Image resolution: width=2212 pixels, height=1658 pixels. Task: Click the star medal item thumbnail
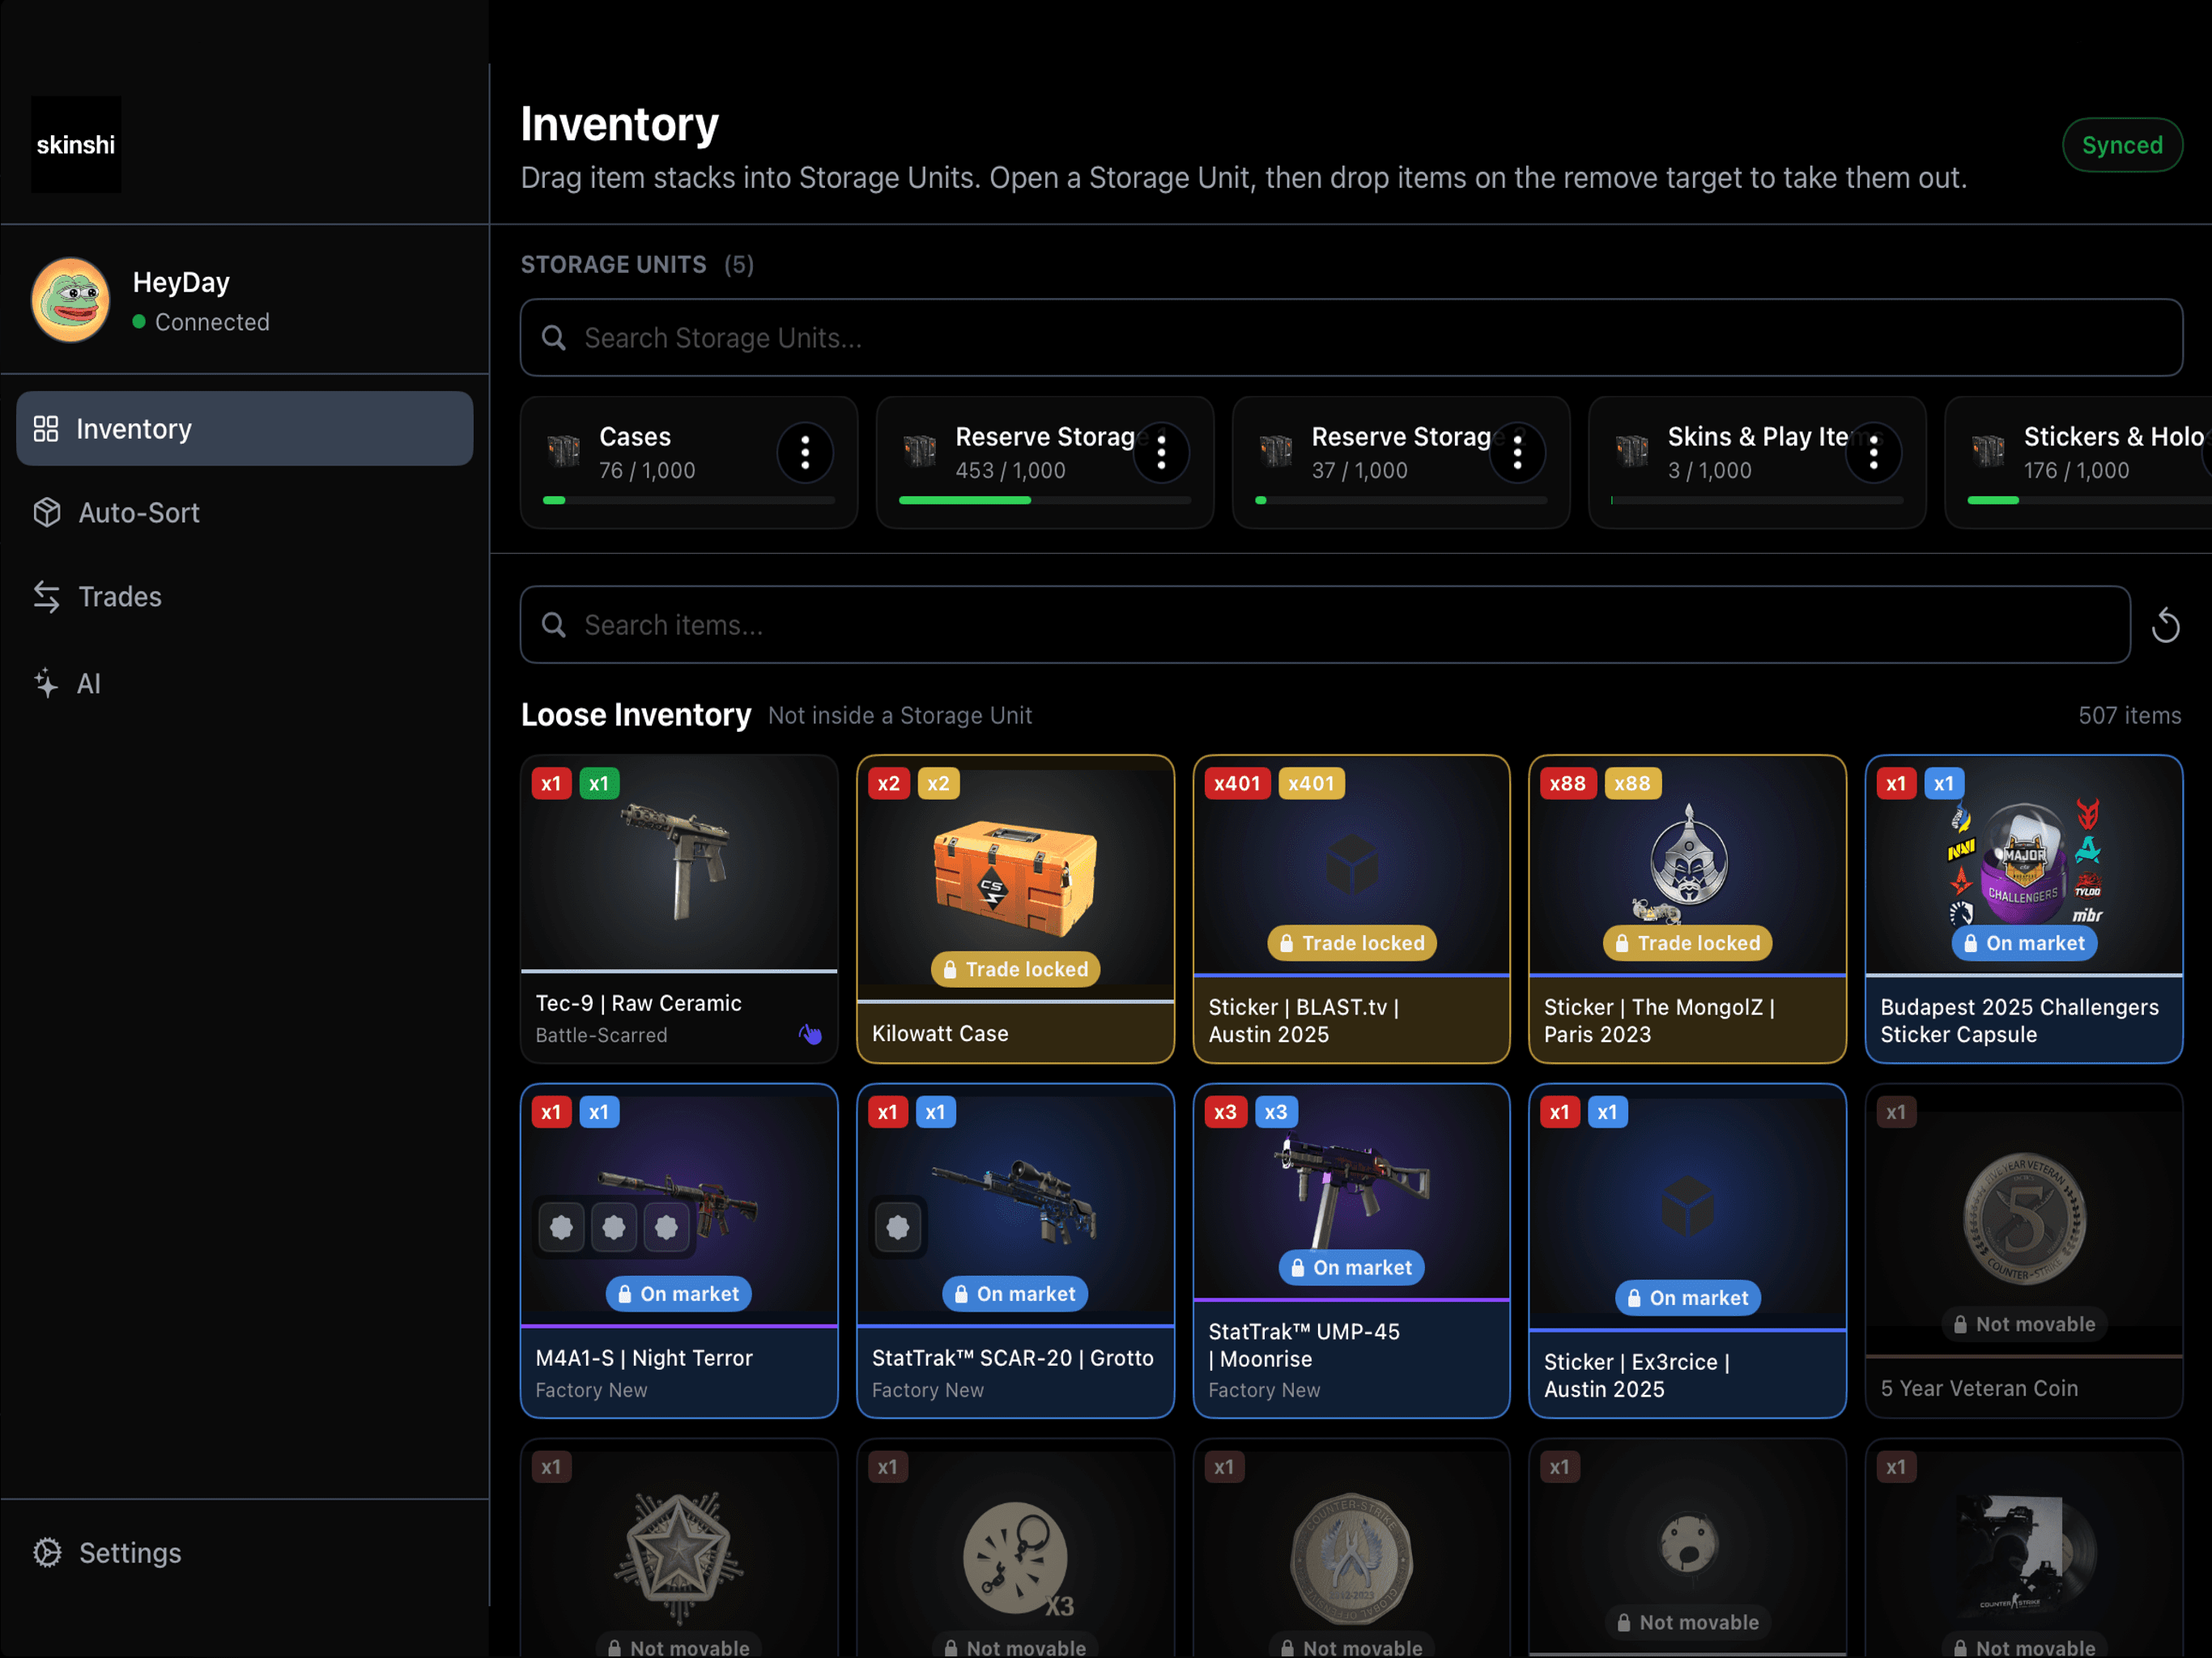tap(679, 1556)
